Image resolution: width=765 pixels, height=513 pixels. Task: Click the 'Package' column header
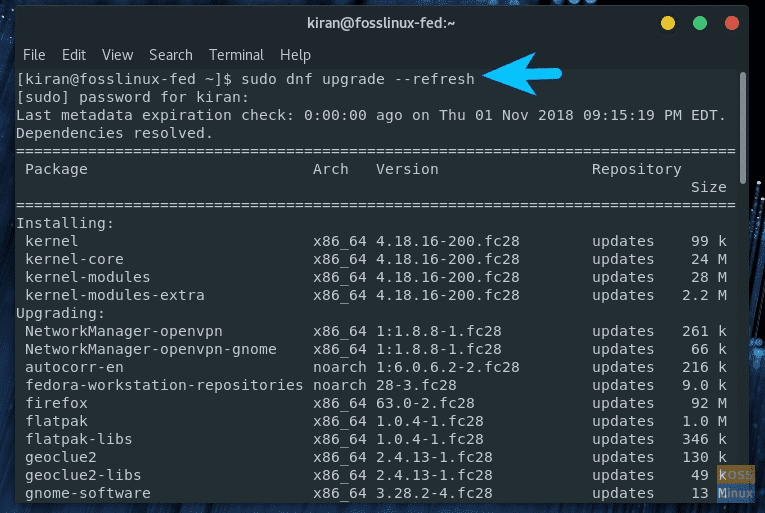tap(56, 169)
